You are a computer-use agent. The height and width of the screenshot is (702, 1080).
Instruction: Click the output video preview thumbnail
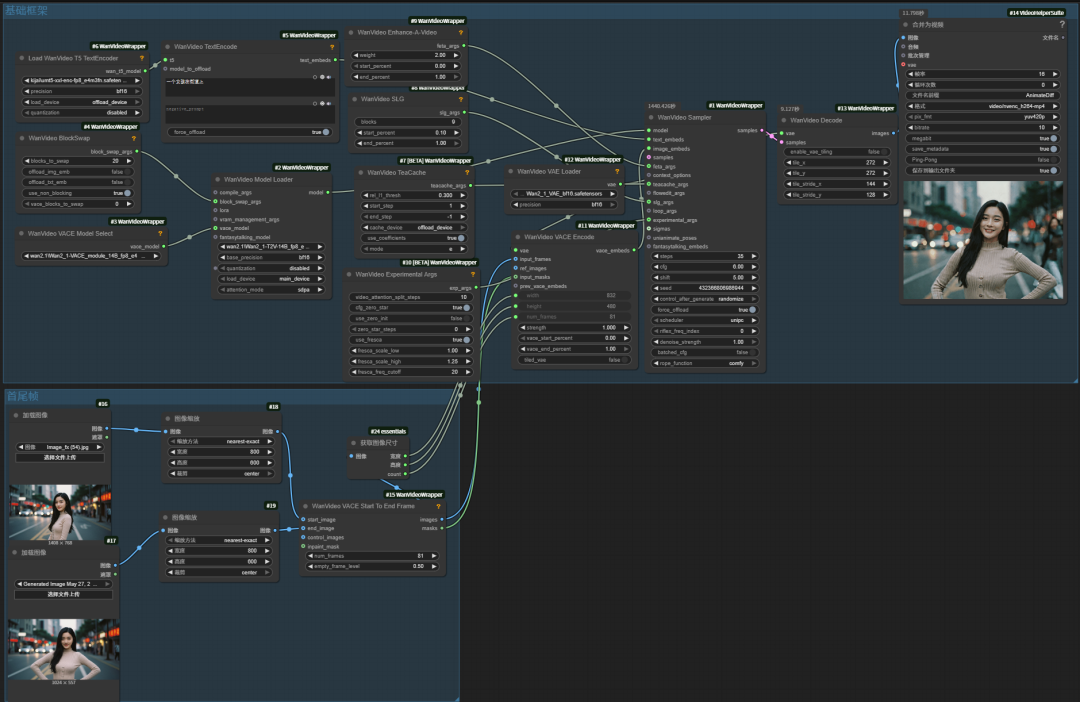click(x=982, y=240)
